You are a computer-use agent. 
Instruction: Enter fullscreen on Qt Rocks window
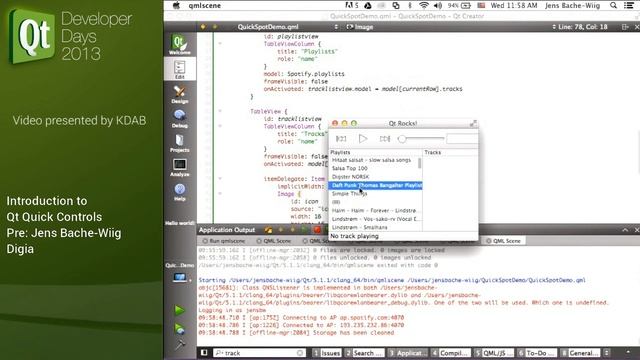(x=473, y=123)
